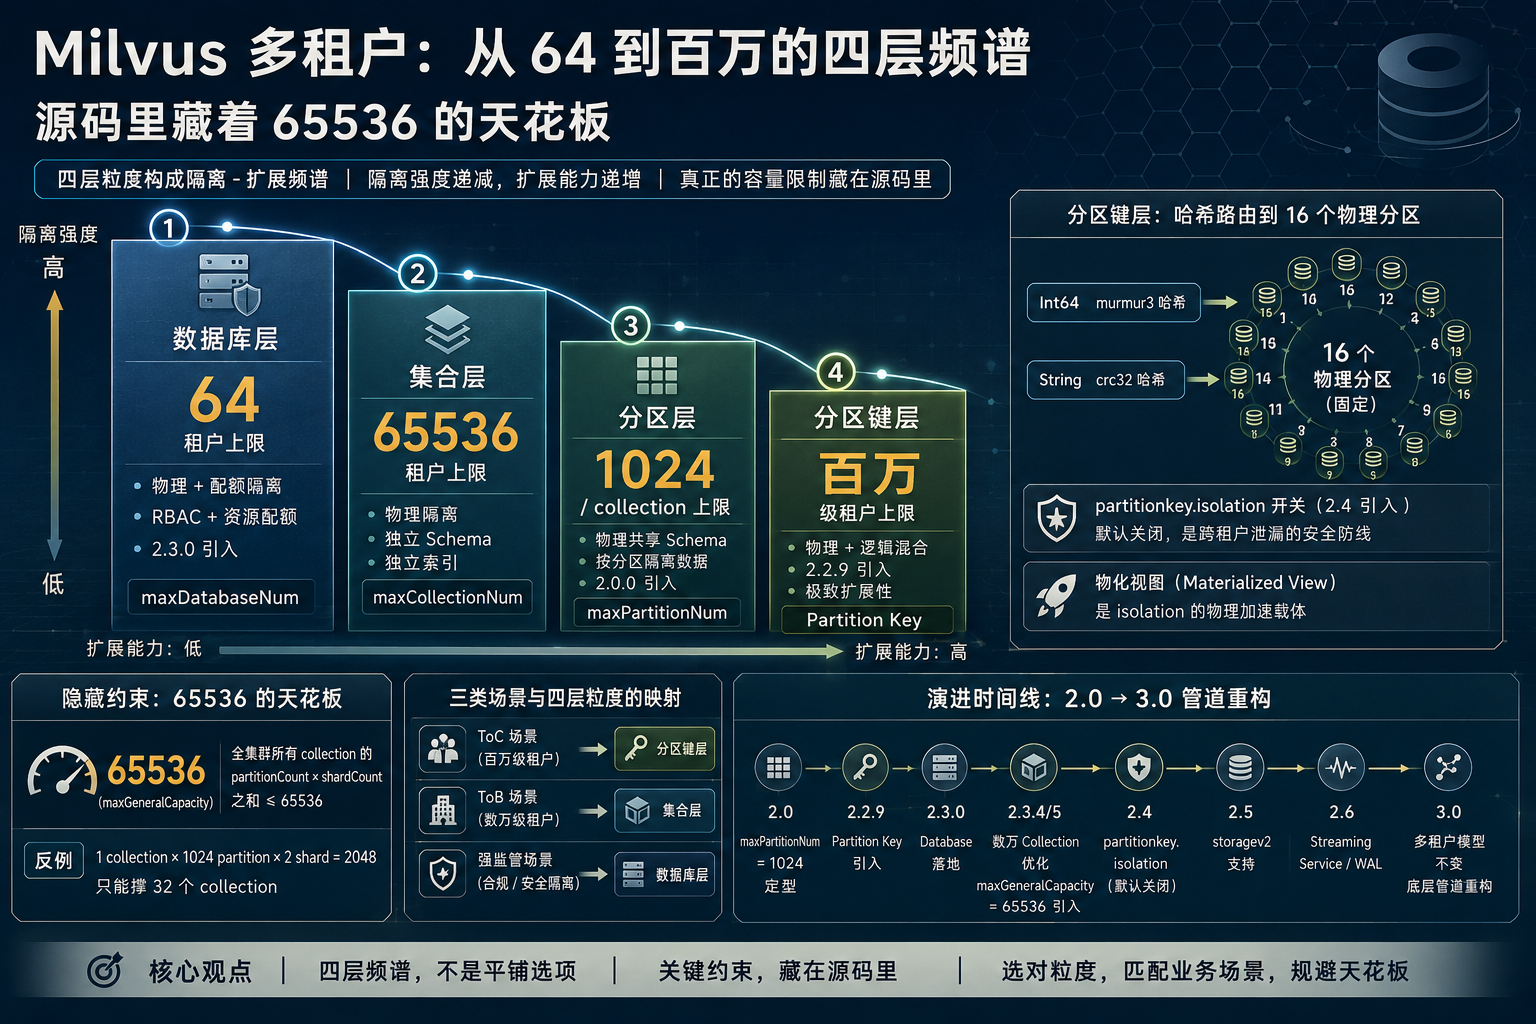Click the speedometer gauge icon beside 65536

click(x=62, y=771)
